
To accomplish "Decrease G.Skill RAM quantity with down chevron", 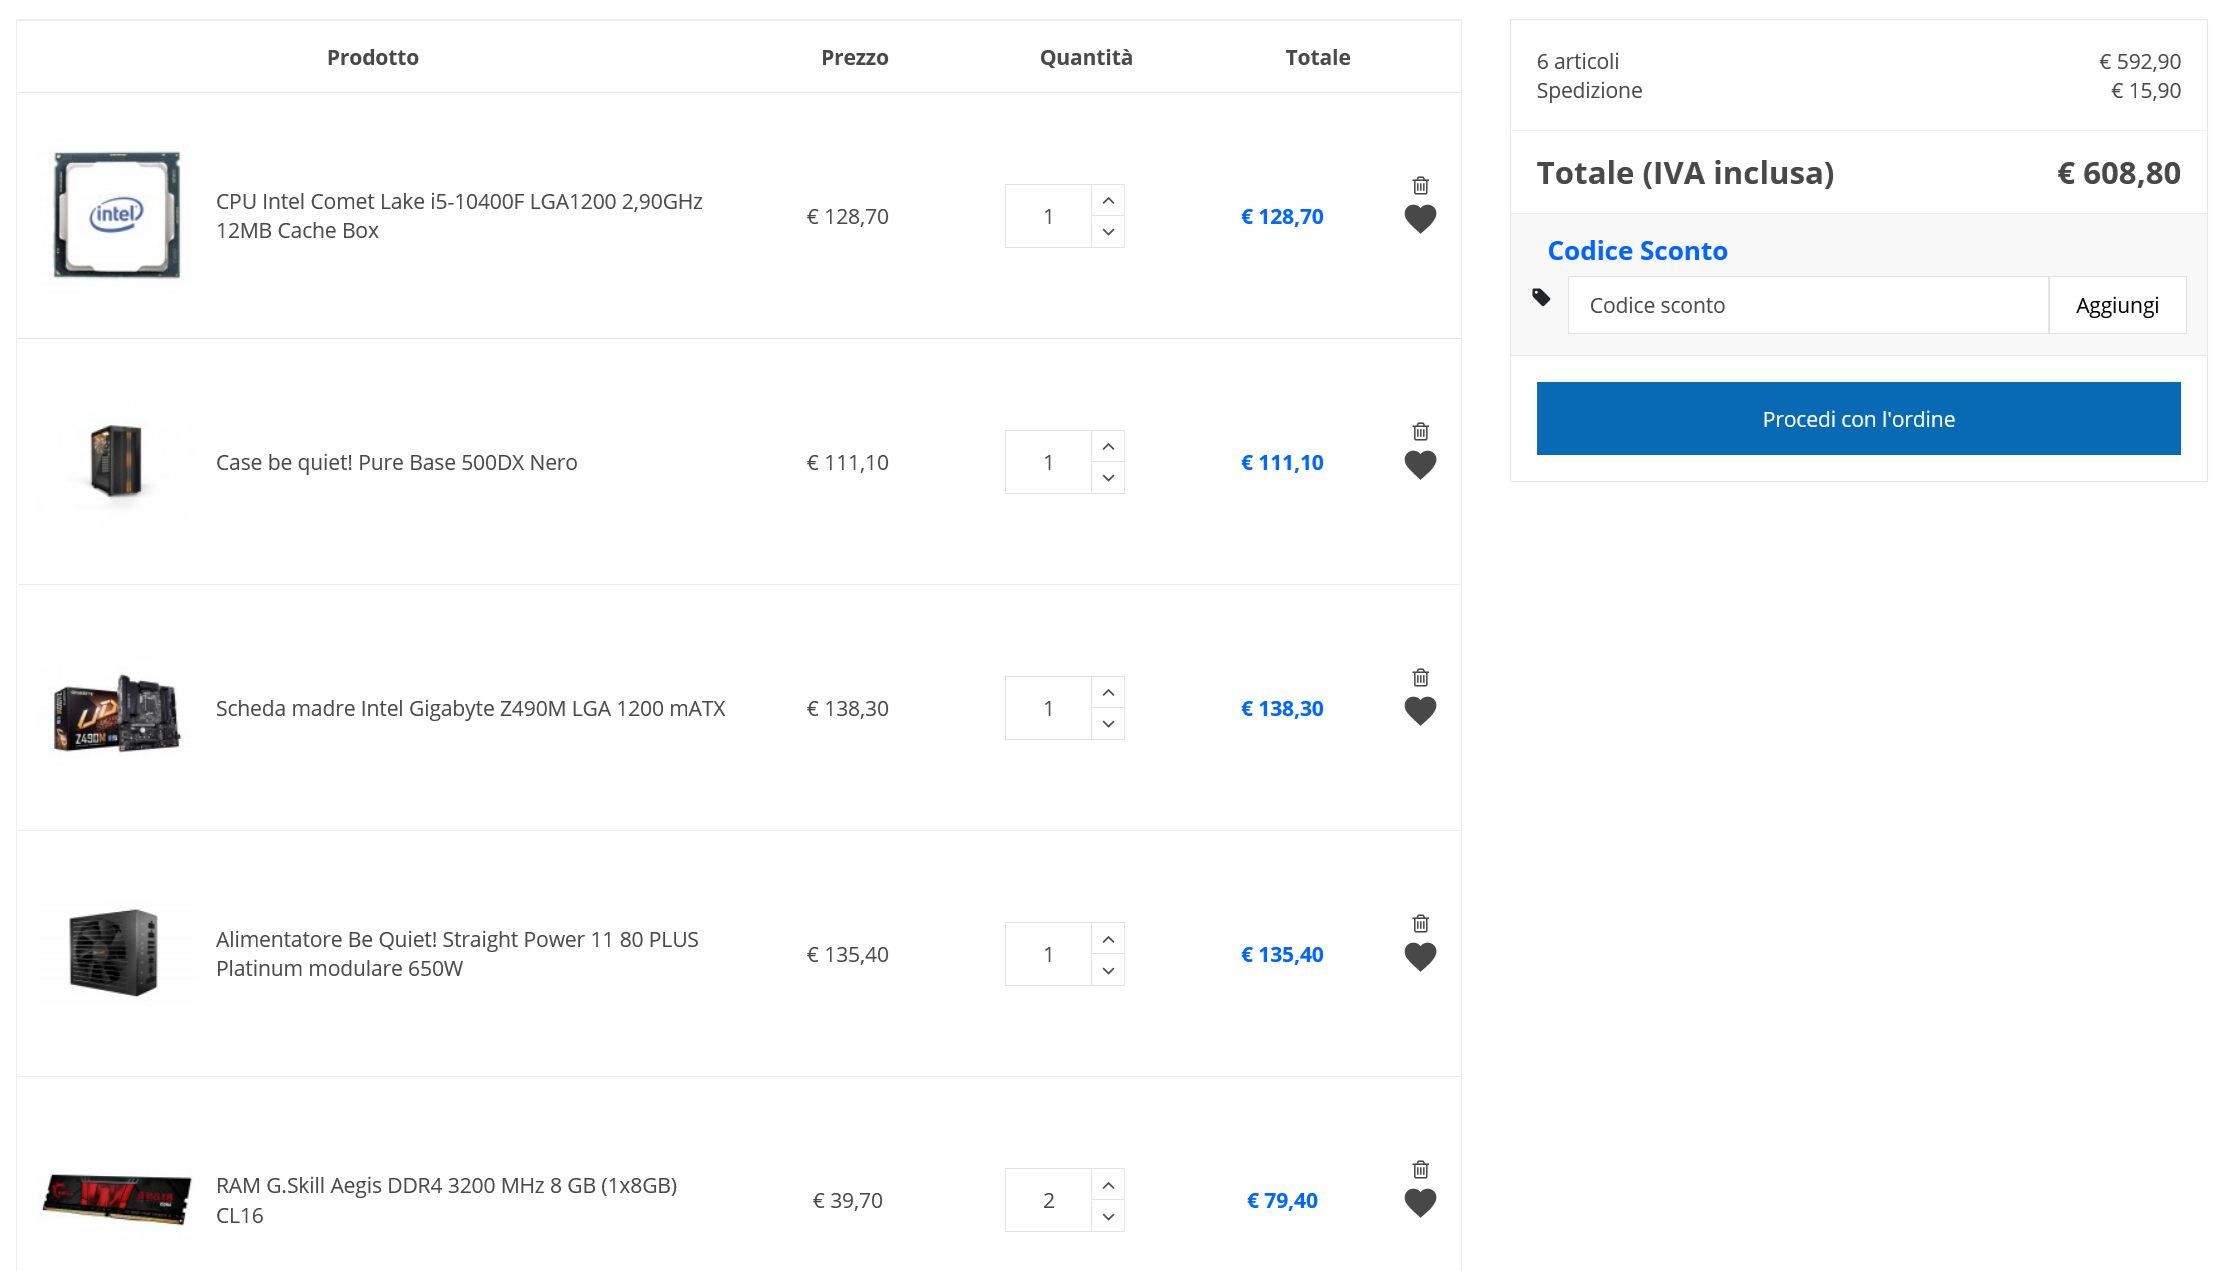I will click(1108, 1216).
